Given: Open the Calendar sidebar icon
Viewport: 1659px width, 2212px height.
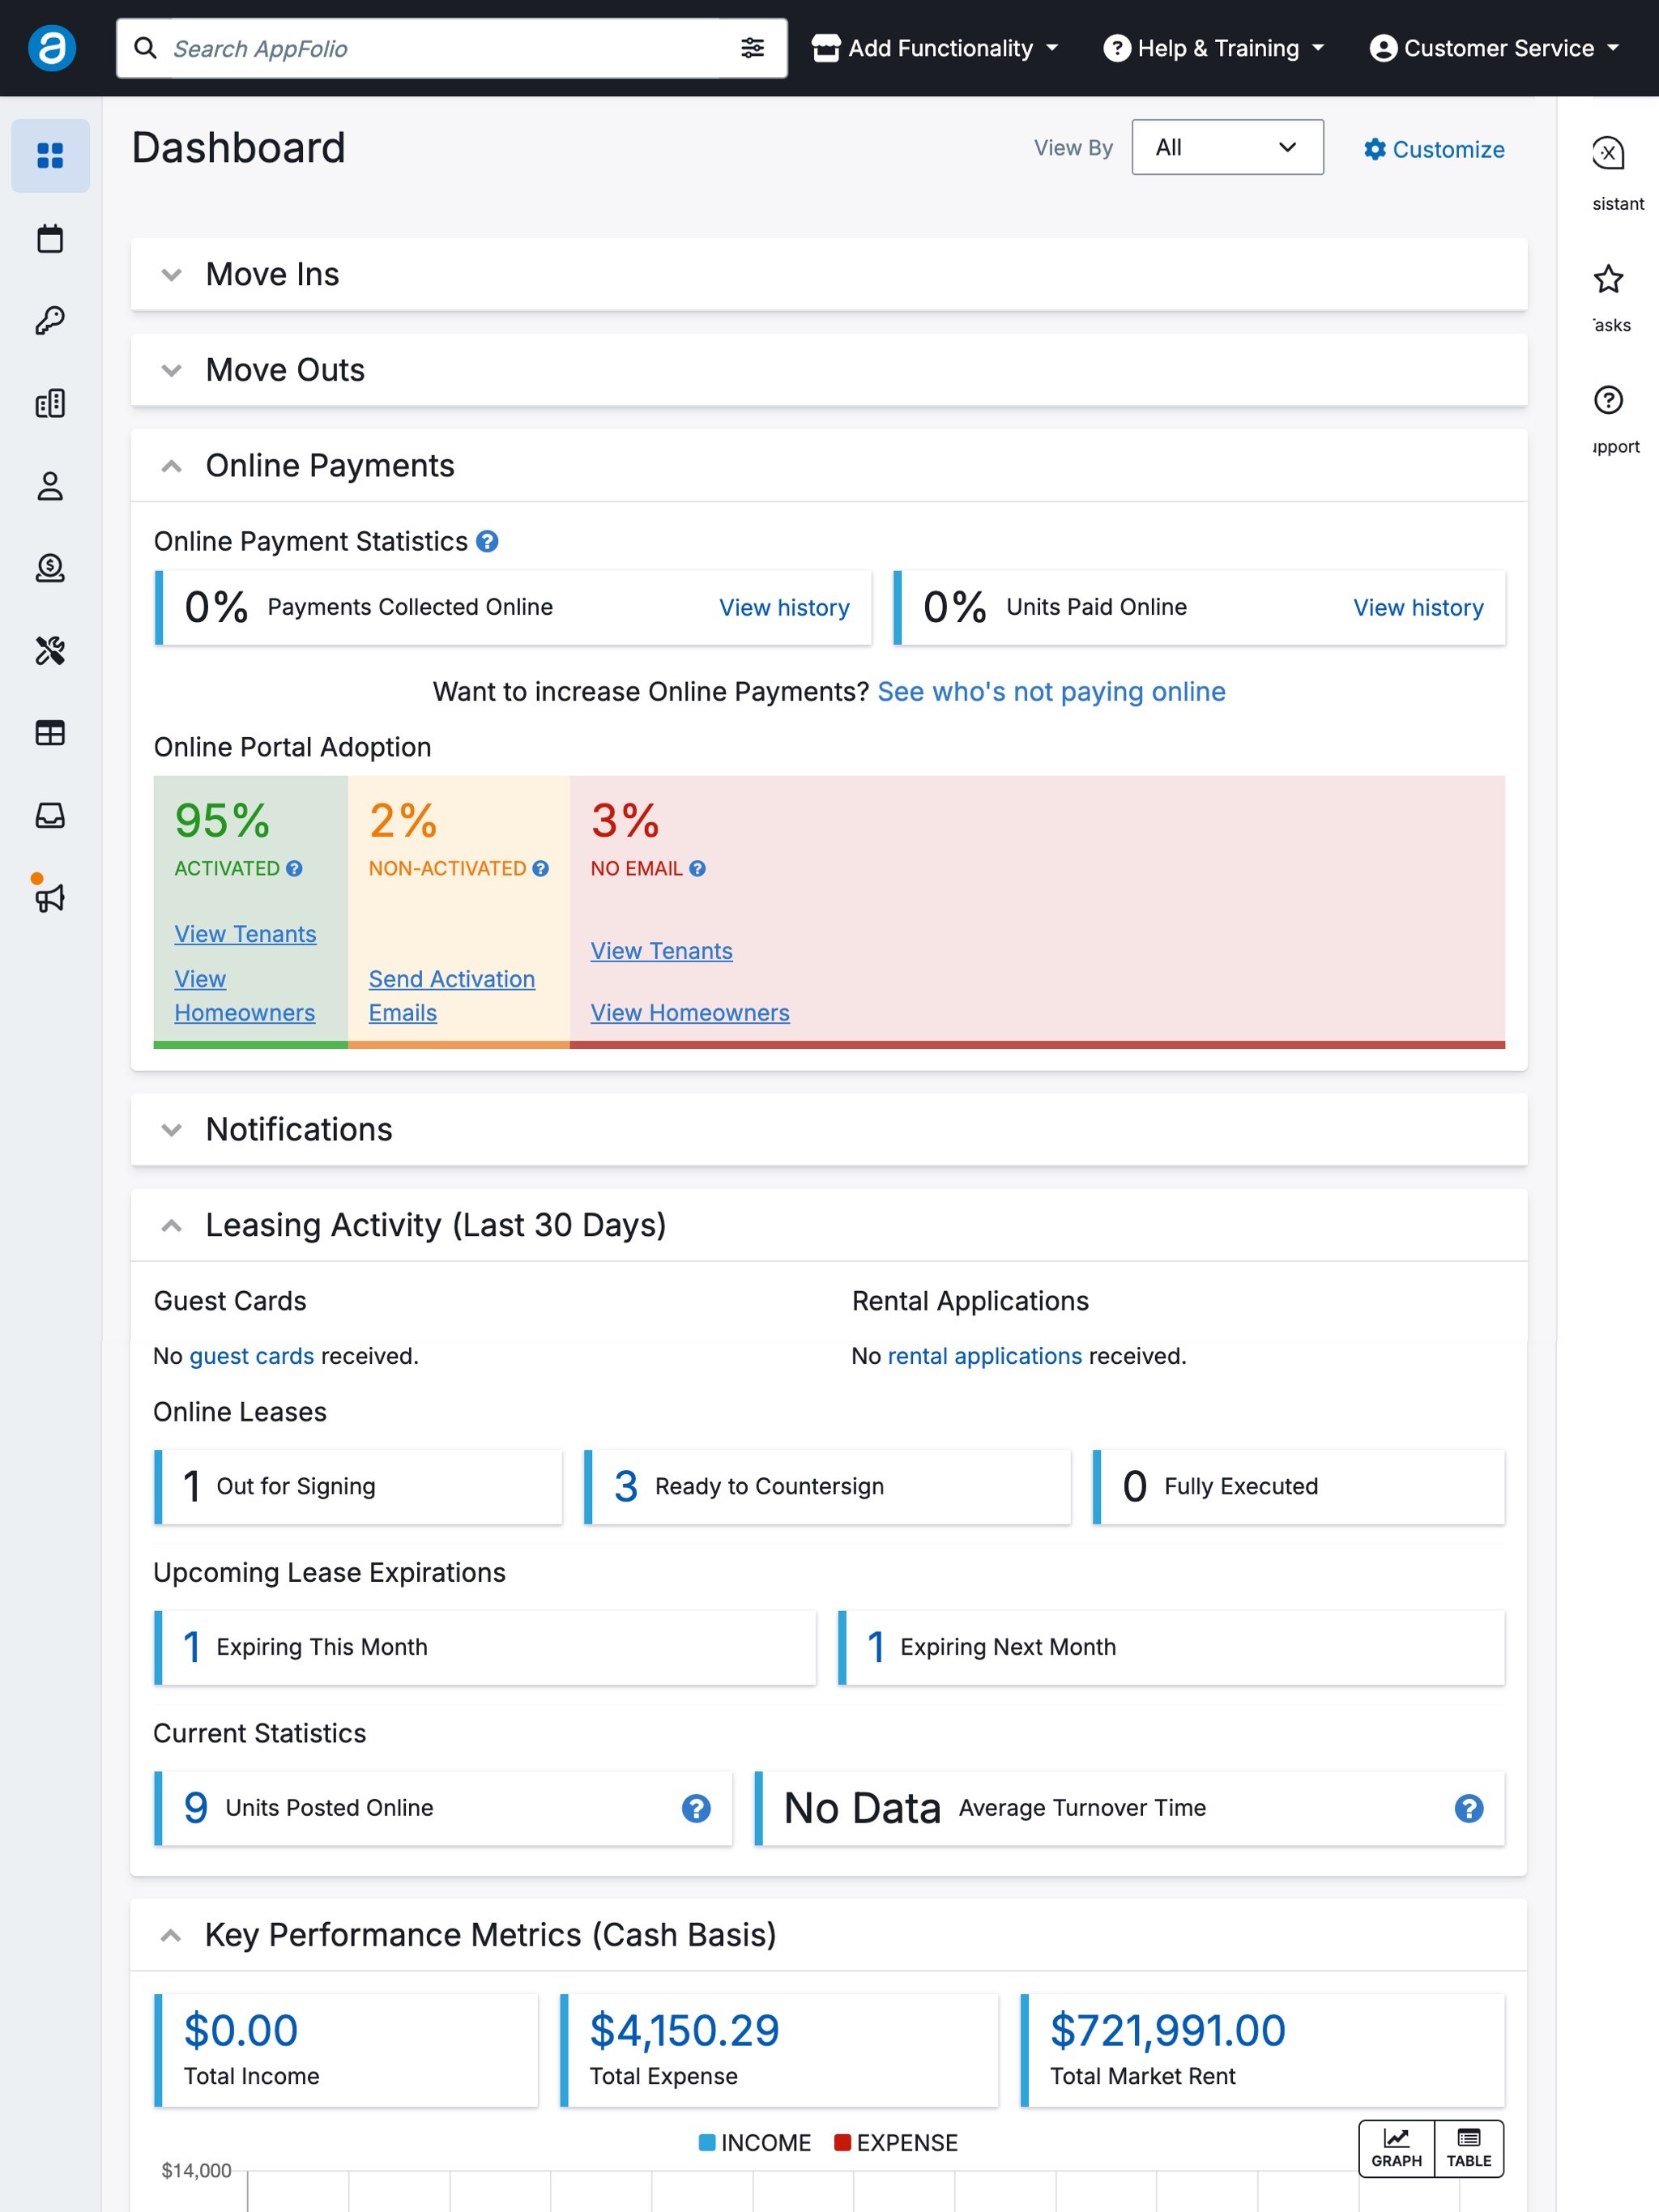Looking at the screenshot, I should 50,239.
